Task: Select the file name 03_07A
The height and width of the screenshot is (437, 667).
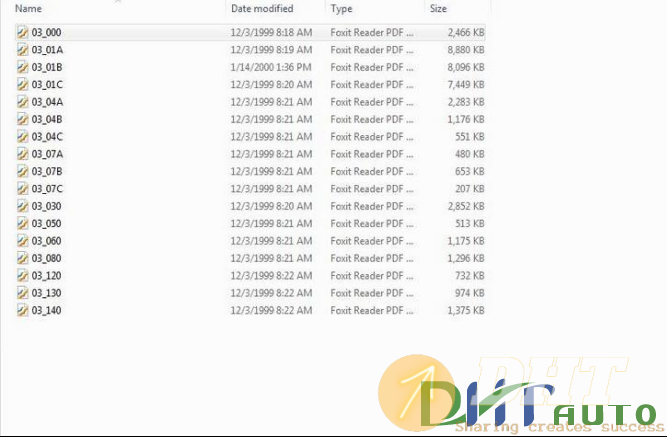Action: point(47,154)
